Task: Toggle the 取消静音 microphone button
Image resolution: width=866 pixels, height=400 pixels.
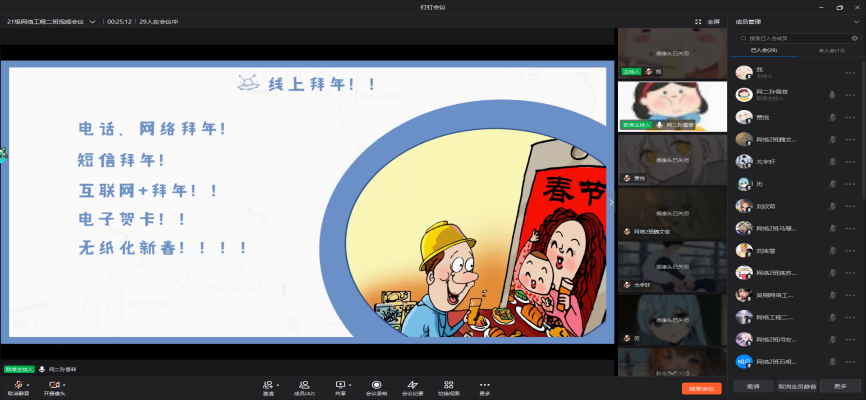Action: pyautogui.click(x=17, y=385)
